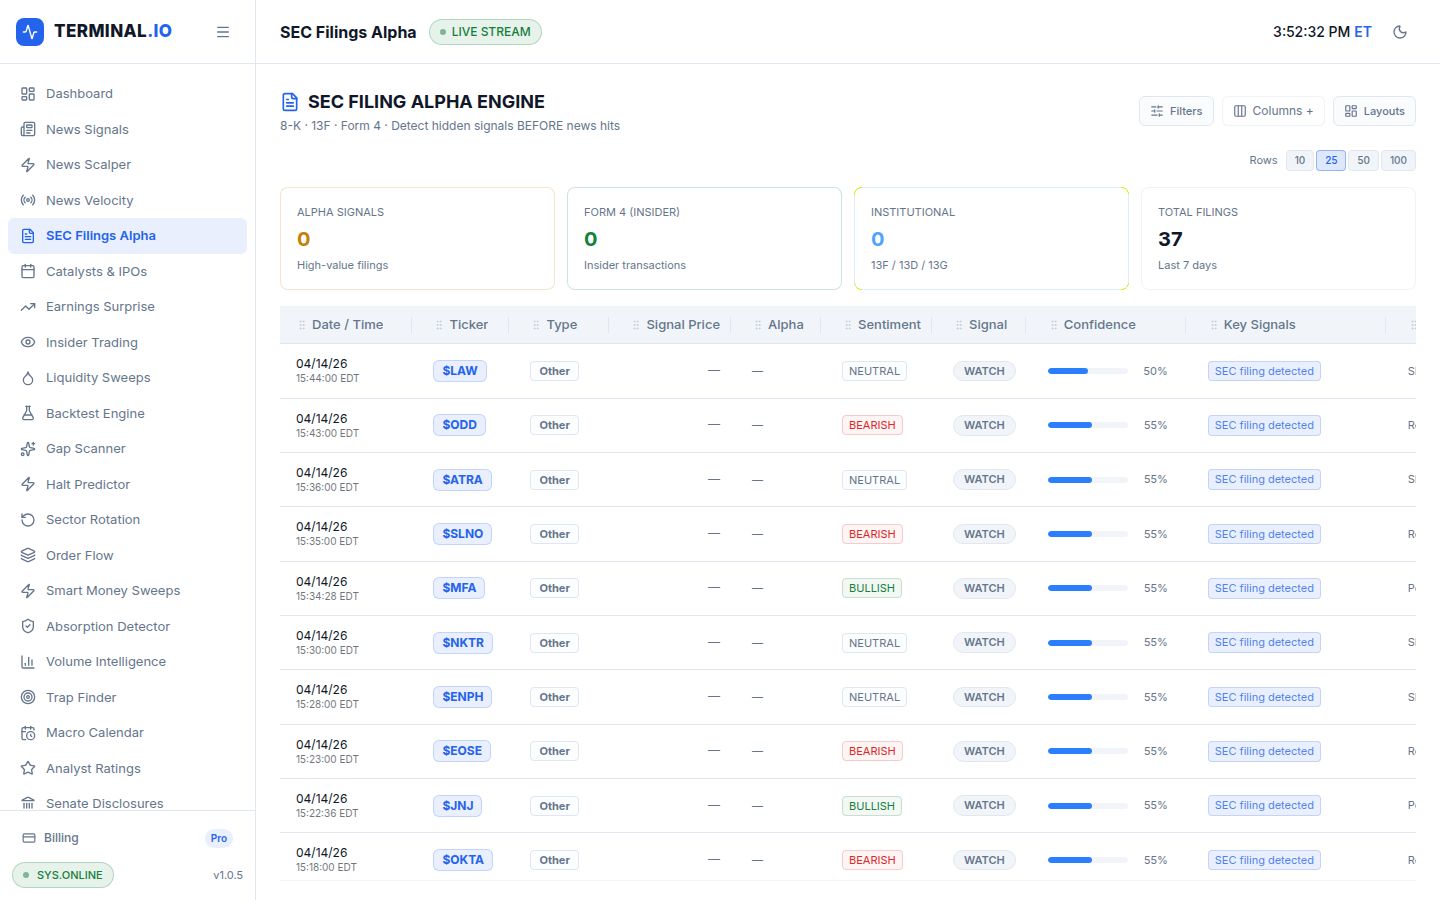Open Senate Disclosures in sidebar
The image size is (1440, 900).
pyautogui.click(x=127, y=803)
